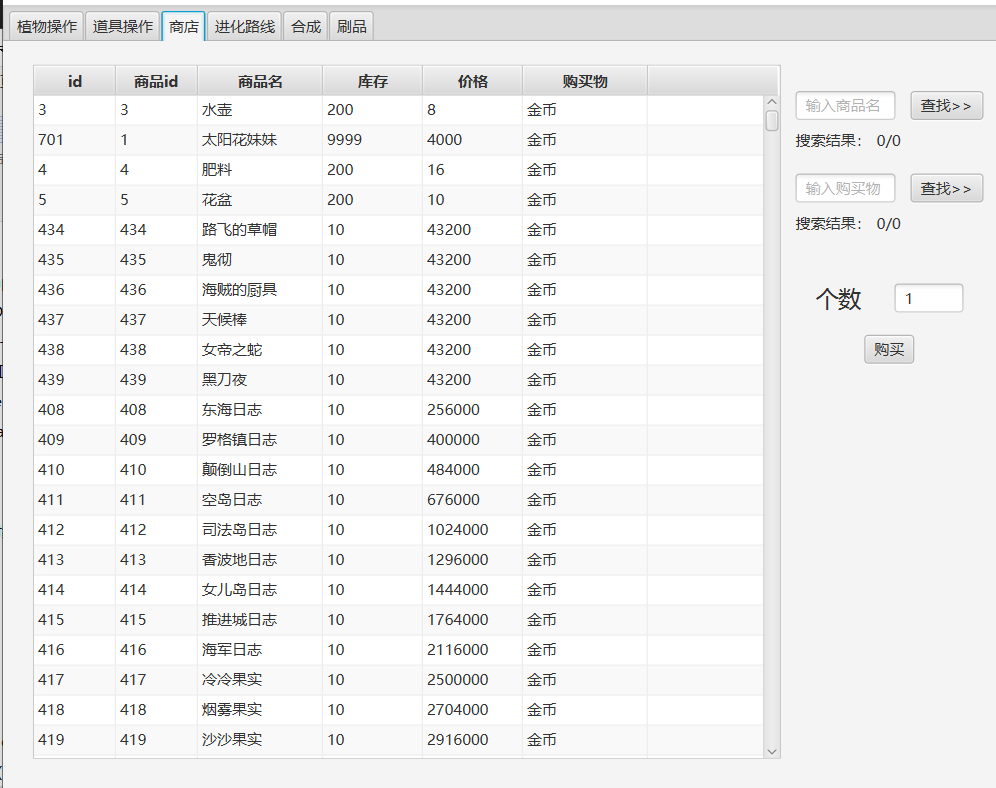
Task: Click 查找>> button next to 输入商品名
Action: coord(946,105)
